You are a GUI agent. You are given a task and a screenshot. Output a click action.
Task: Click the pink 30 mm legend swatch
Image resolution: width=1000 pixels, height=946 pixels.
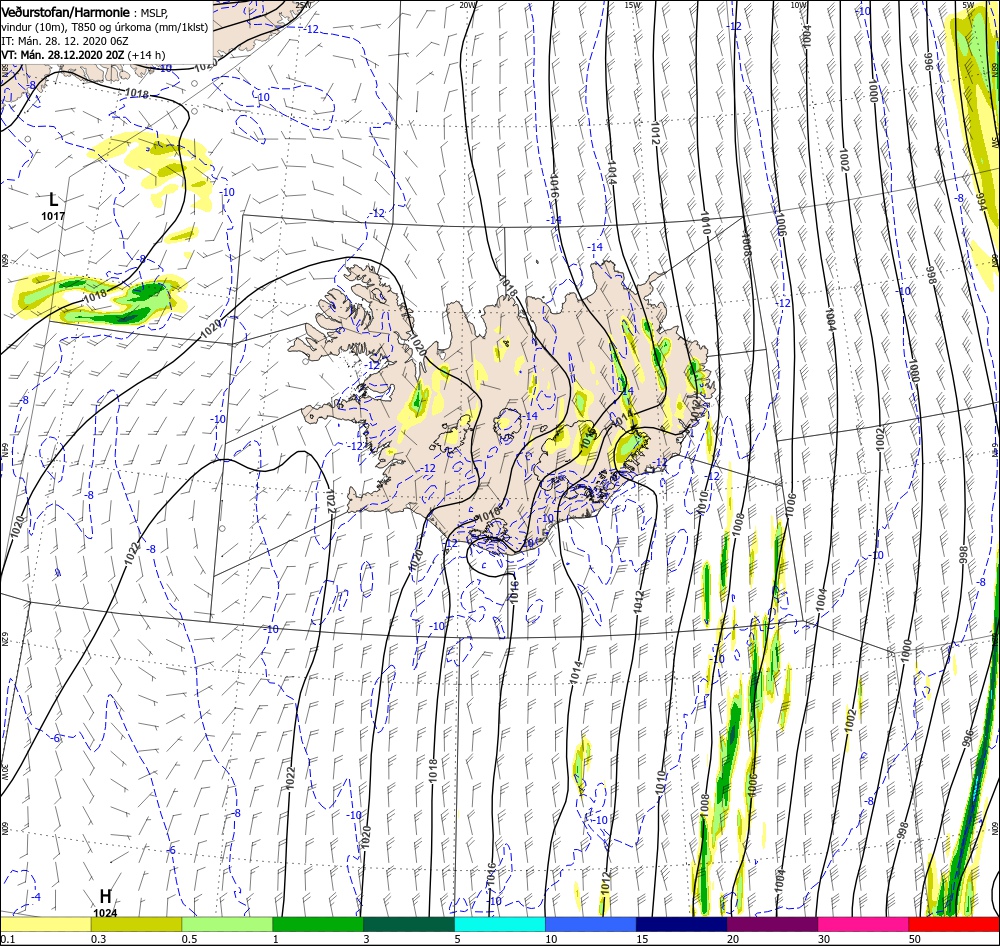(863, 924)
